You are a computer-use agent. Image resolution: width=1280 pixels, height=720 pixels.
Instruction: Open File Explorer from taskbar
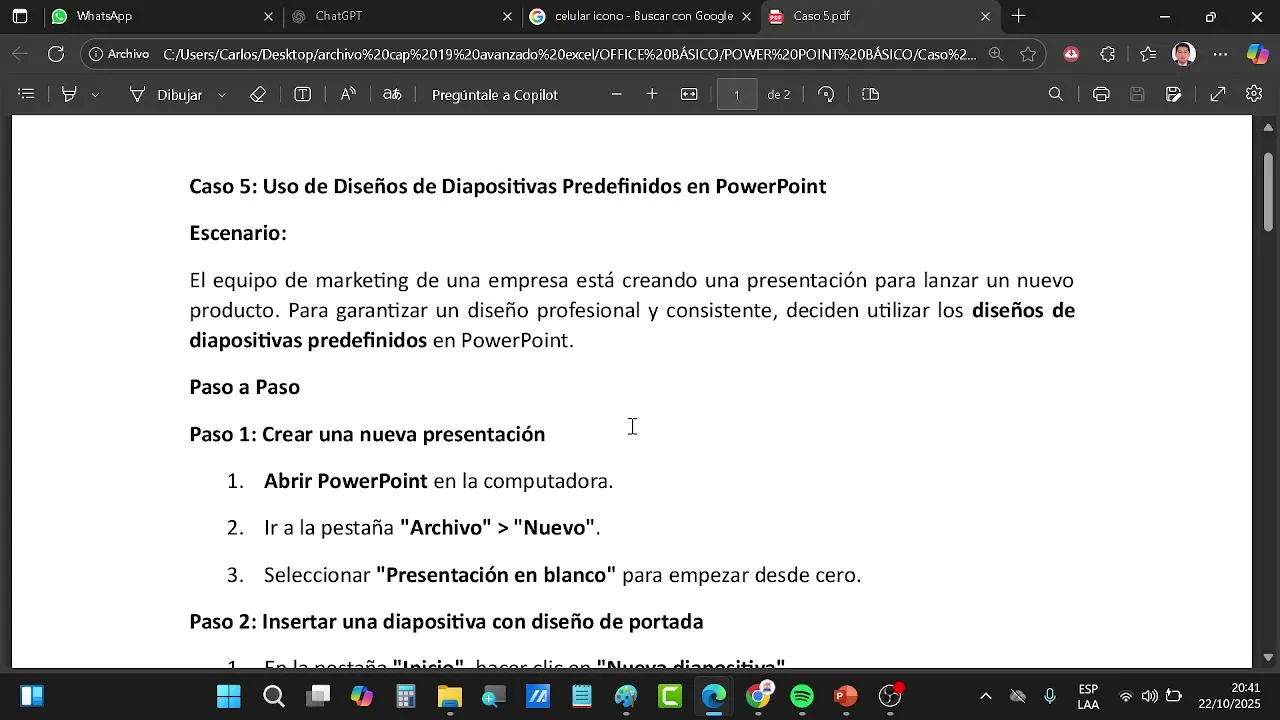(450, 696)
